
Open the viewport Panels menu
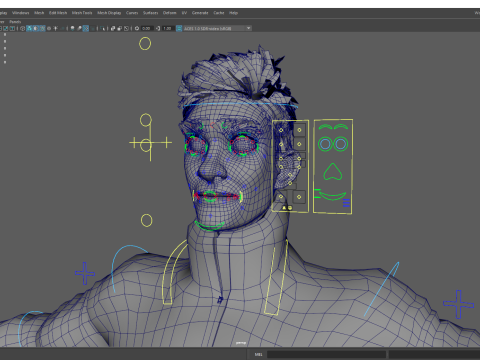(x=15, y=22)
